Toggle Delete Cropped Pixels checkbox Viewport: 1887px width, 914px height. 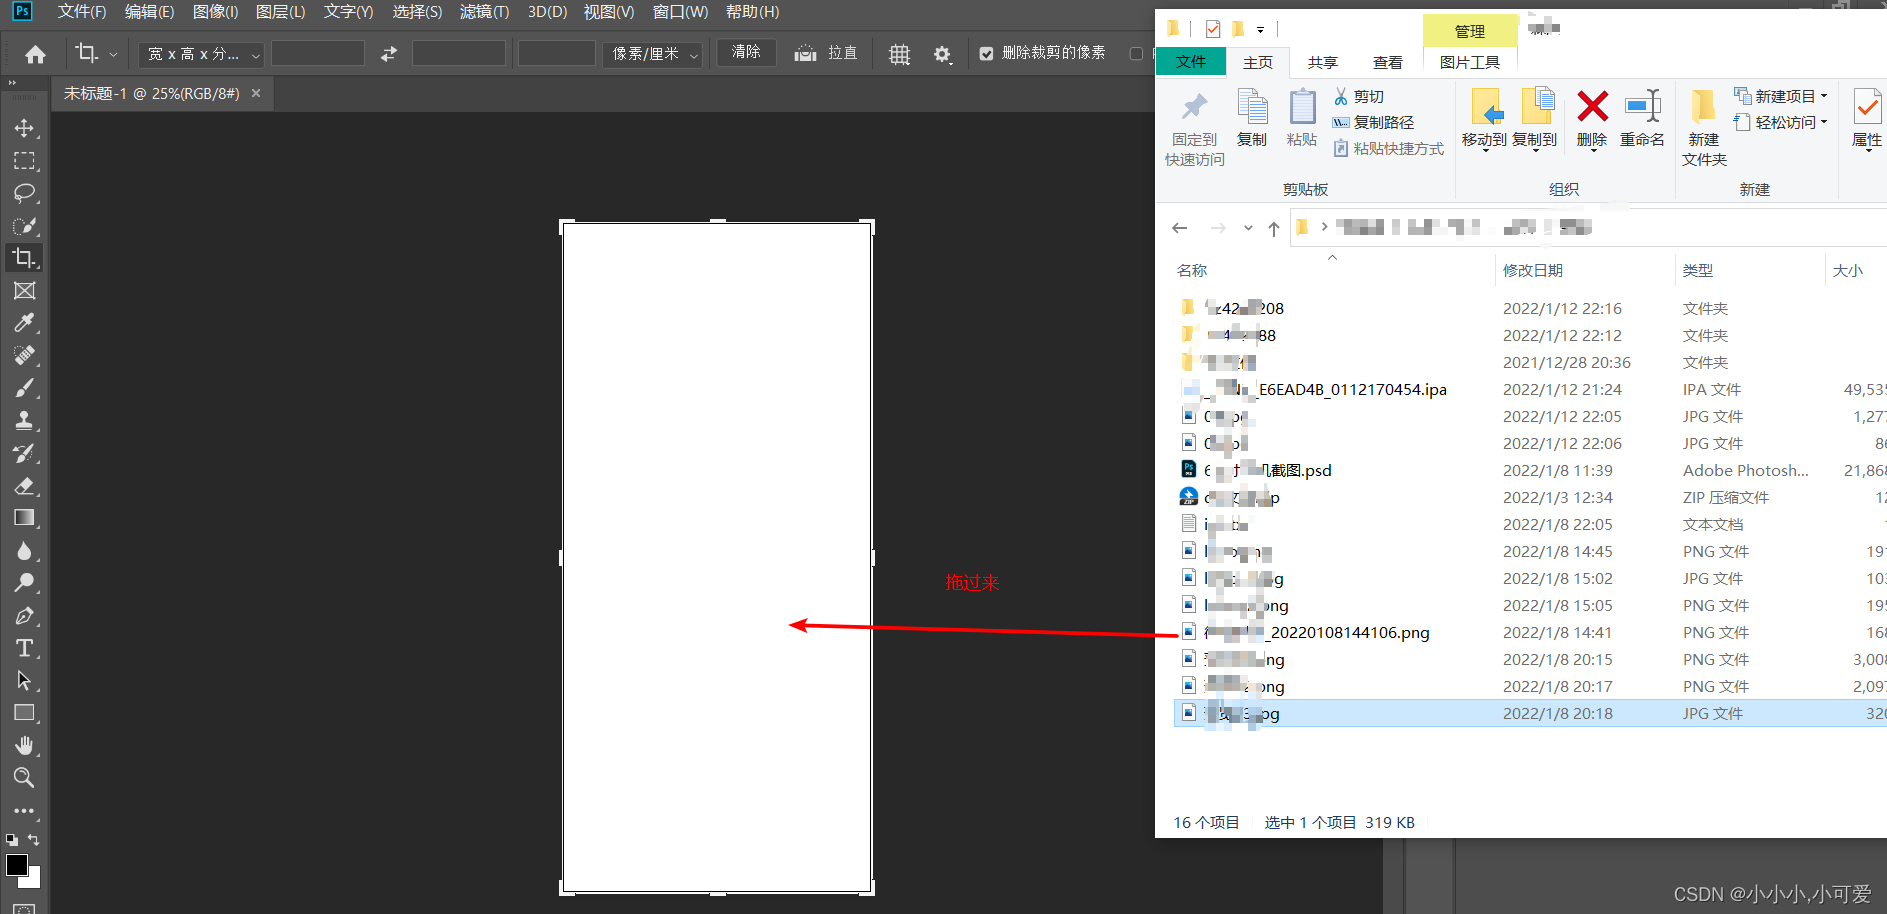pos(987,53)
